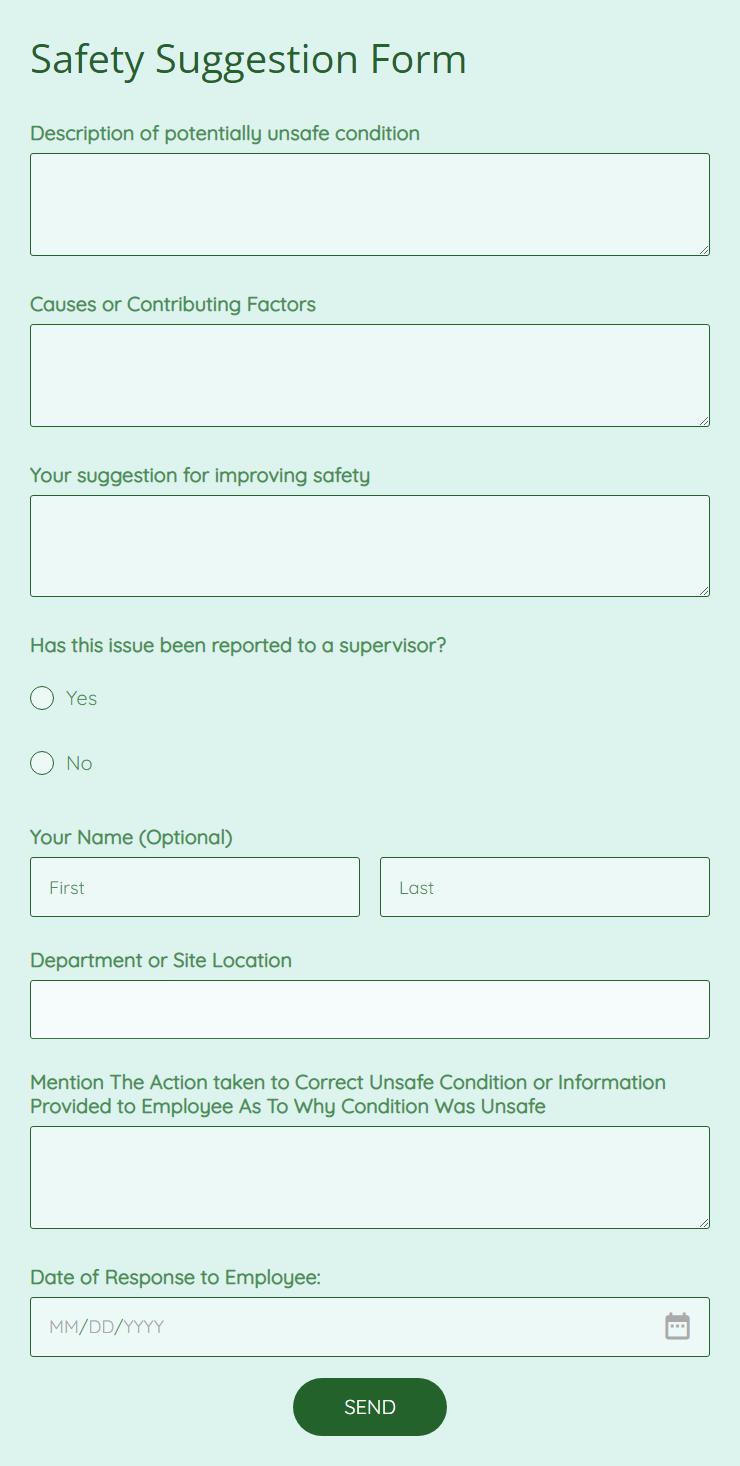Select the No radio button
The width and height of the screenshot is (740, 1466).
[x=42, y=763]
